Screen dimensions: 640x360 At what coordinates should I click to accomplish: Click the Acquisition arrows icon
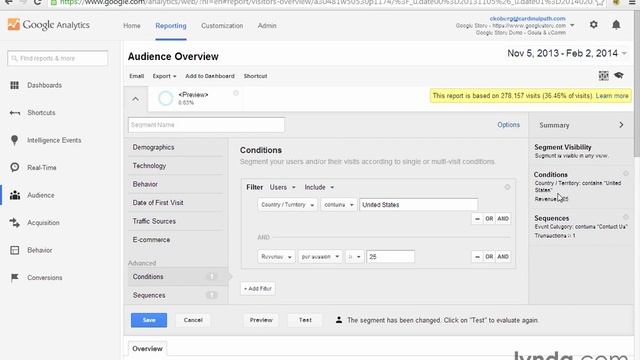(15, 222)
